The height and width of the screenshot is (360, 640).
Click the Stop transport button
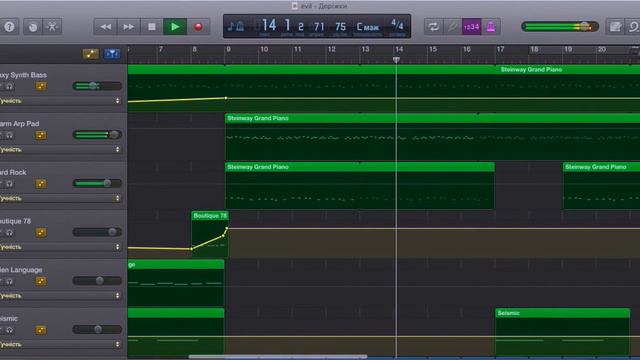click(x=151, y=27)
